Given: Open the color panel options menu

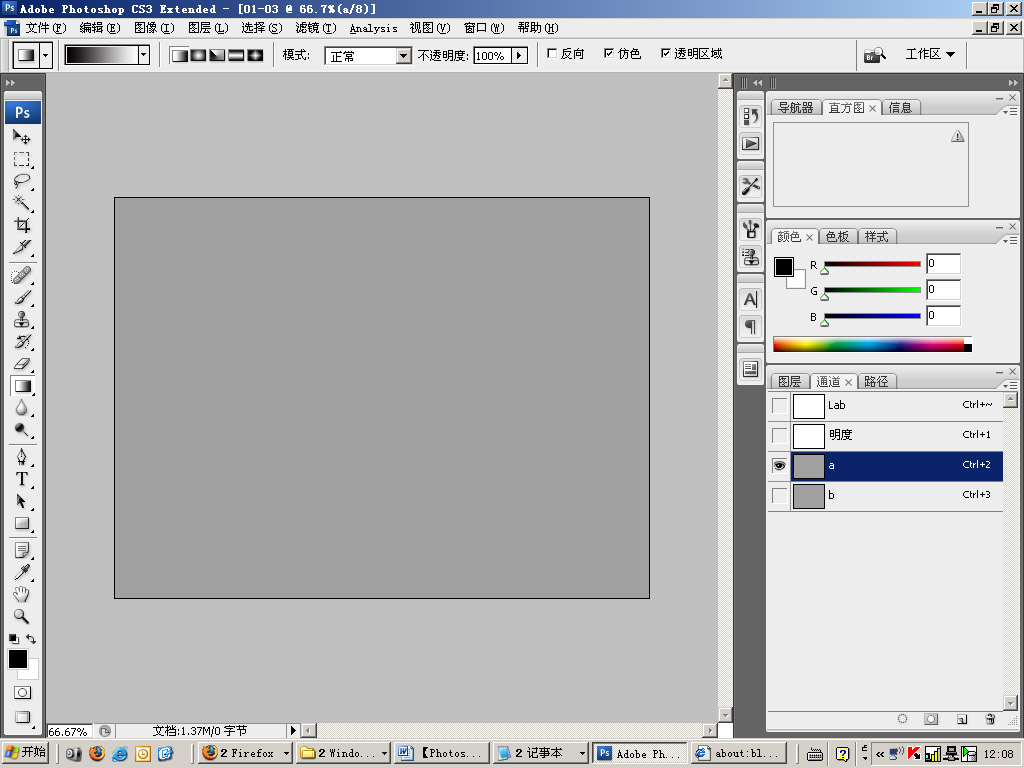Looking at the screenshot, I should pos(1010,240).
